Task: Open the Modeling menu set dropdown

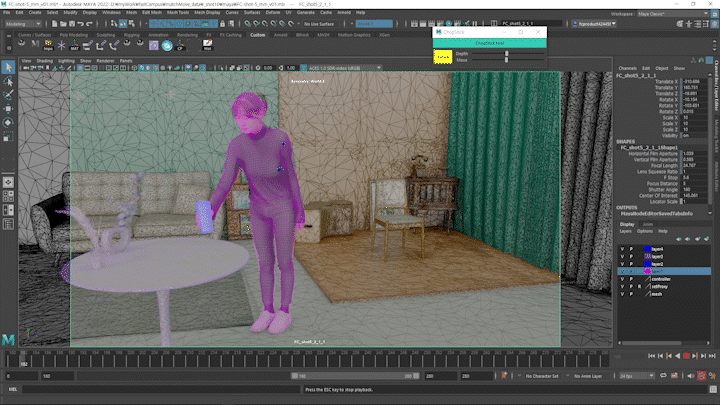Action: 22,23
